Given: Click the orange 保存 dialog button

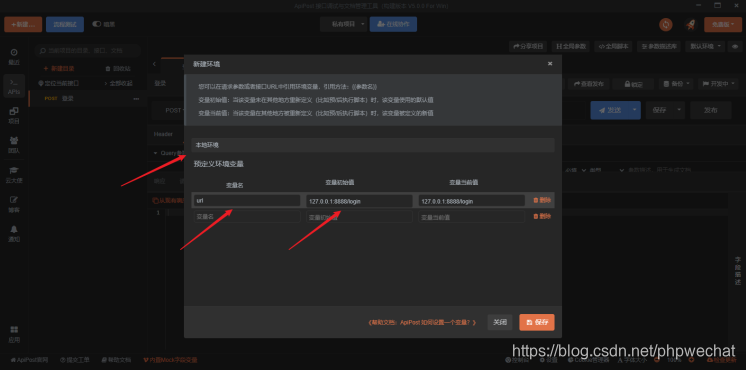Looking at the screenshot, I should click(x=537, y=322).
